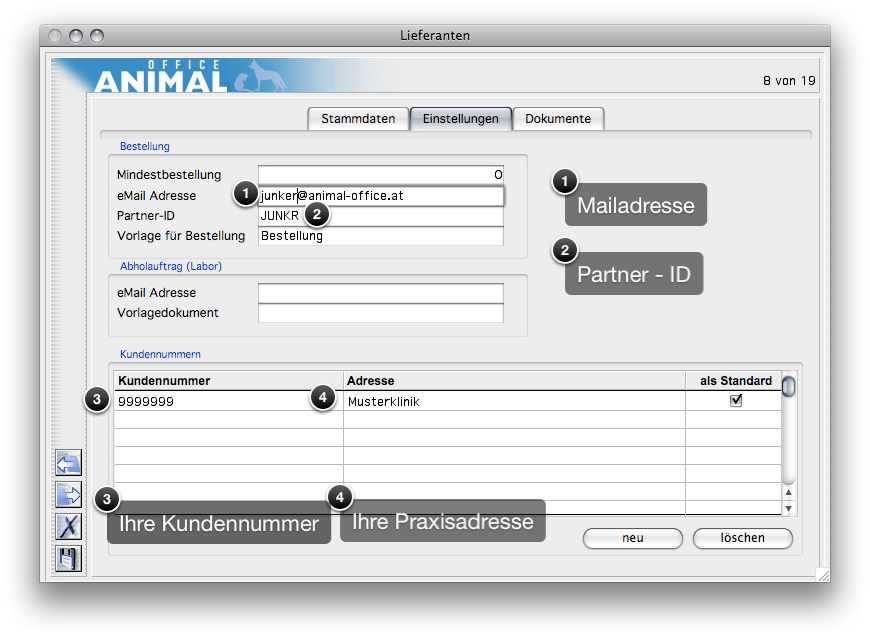The width and height of the screenshot is (870, 637).
Task: Uncheck the 'als Standard' checkbox for Musterklinik
Action: pyautogui.click(x=736, y=401)
